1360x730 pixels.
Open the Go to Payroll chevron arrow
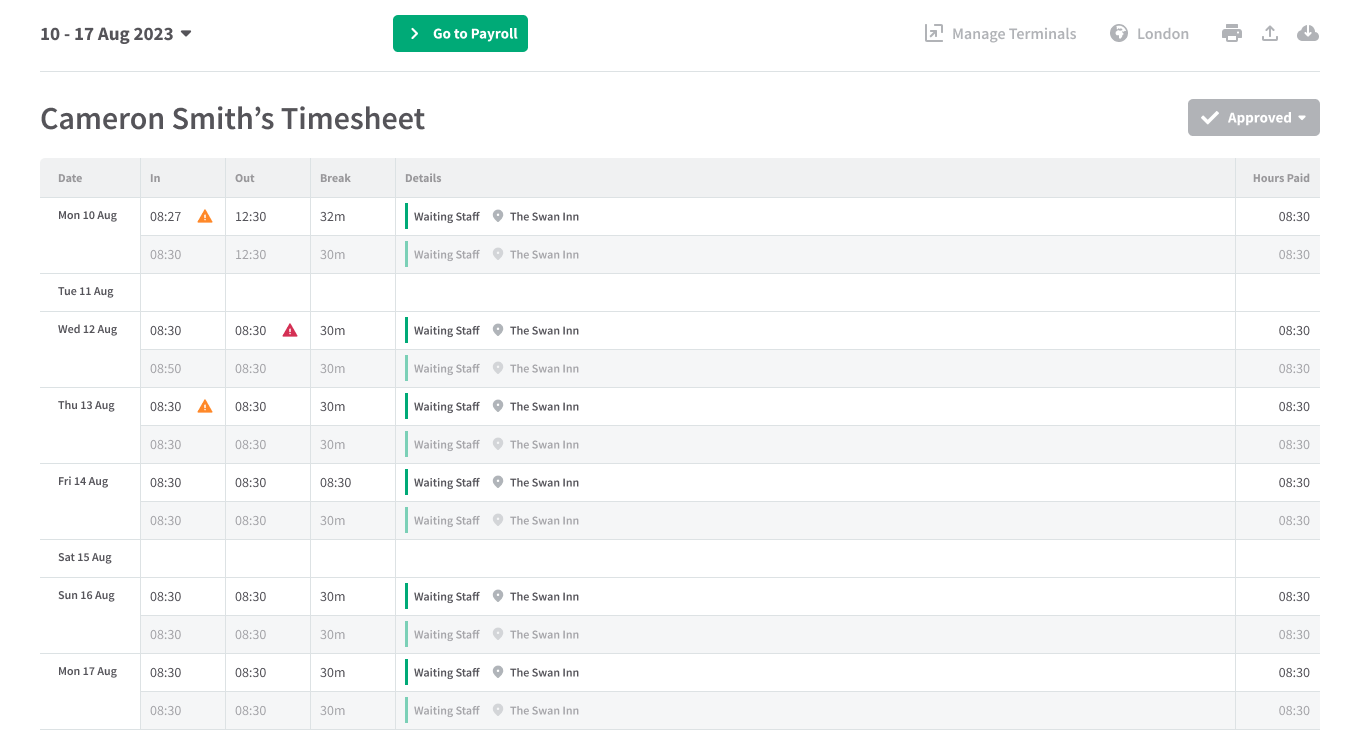click(413, 33)
